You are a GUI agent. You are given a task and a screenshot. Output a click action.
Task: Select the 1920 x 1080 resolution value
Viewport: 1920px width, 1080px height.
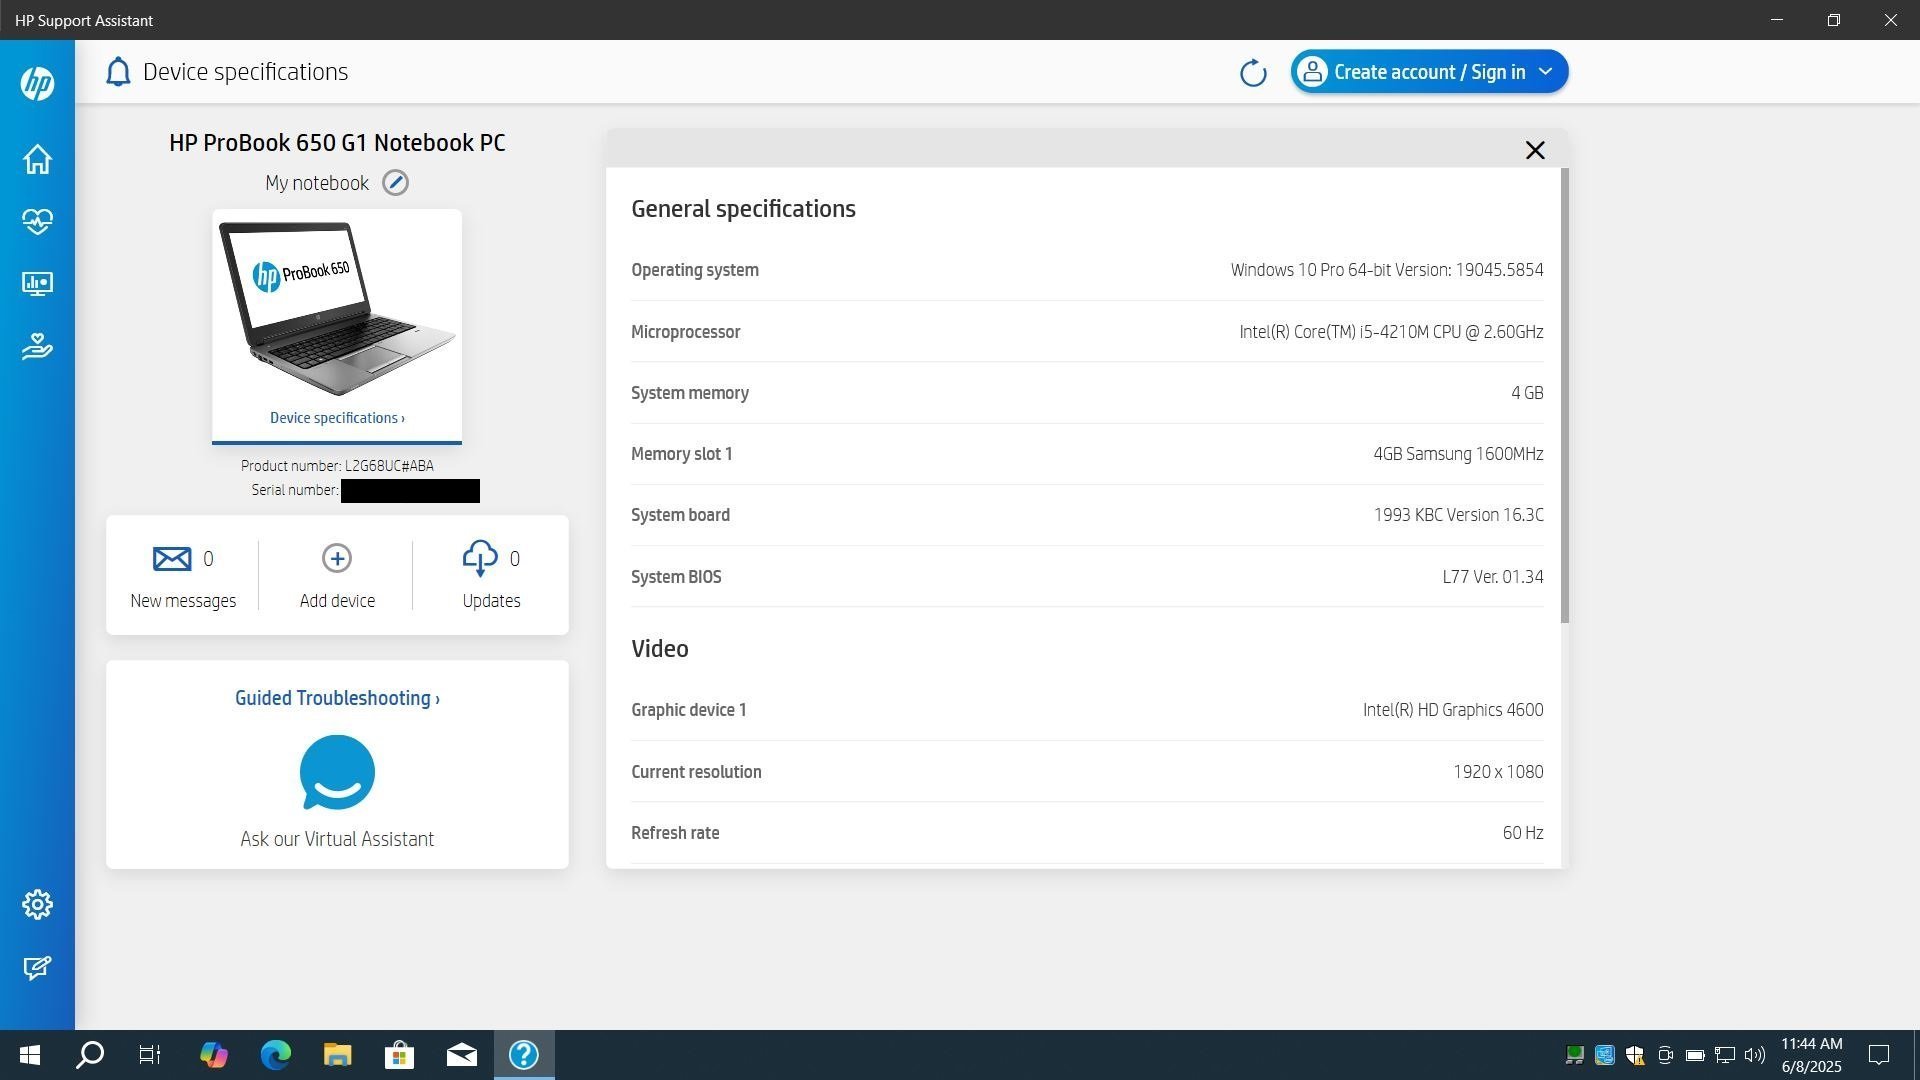[1498, 772]
